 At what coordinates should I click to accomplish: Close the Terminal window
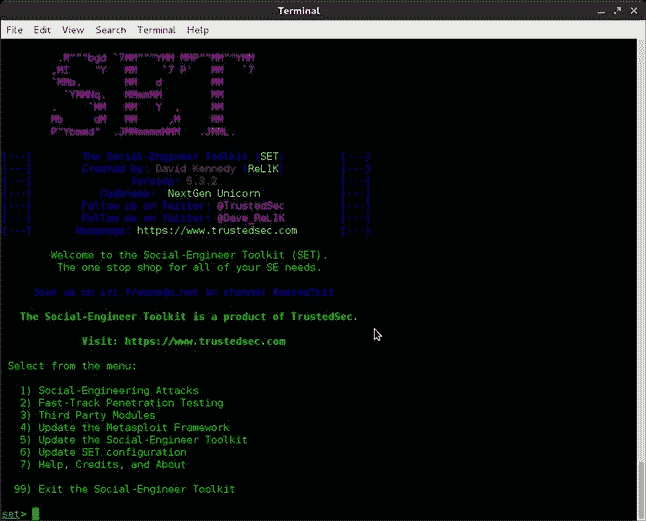coord(634,11)
